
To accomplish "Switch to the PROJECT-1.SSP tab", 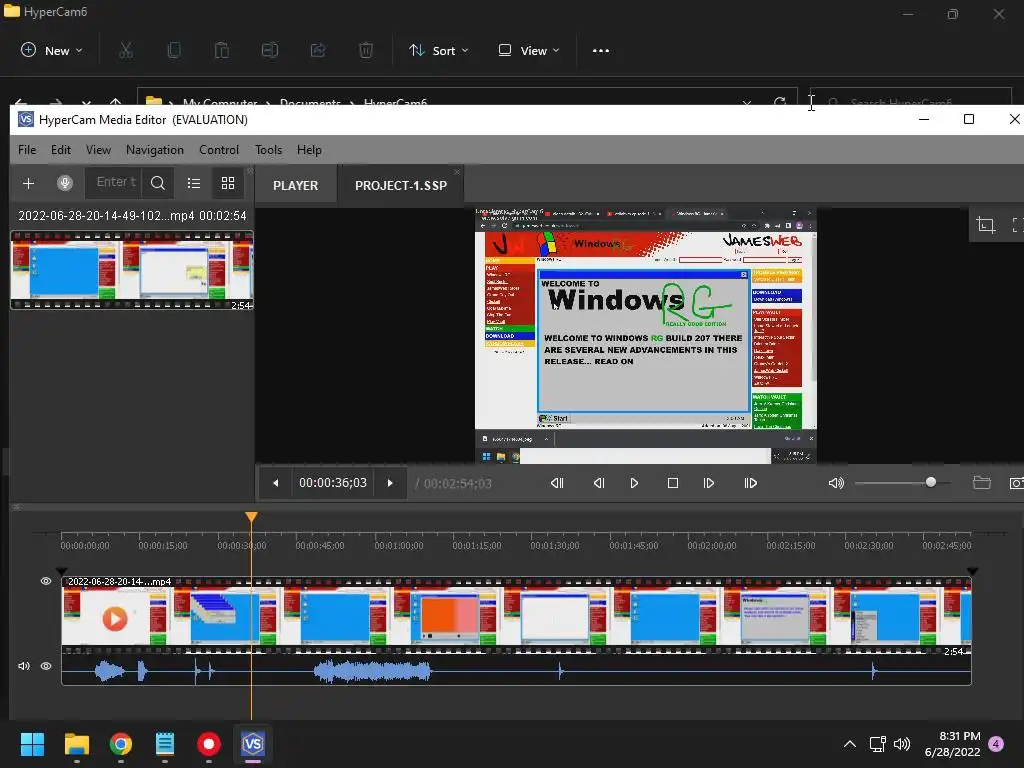I will pyautogui.click(x=400, y=185).
